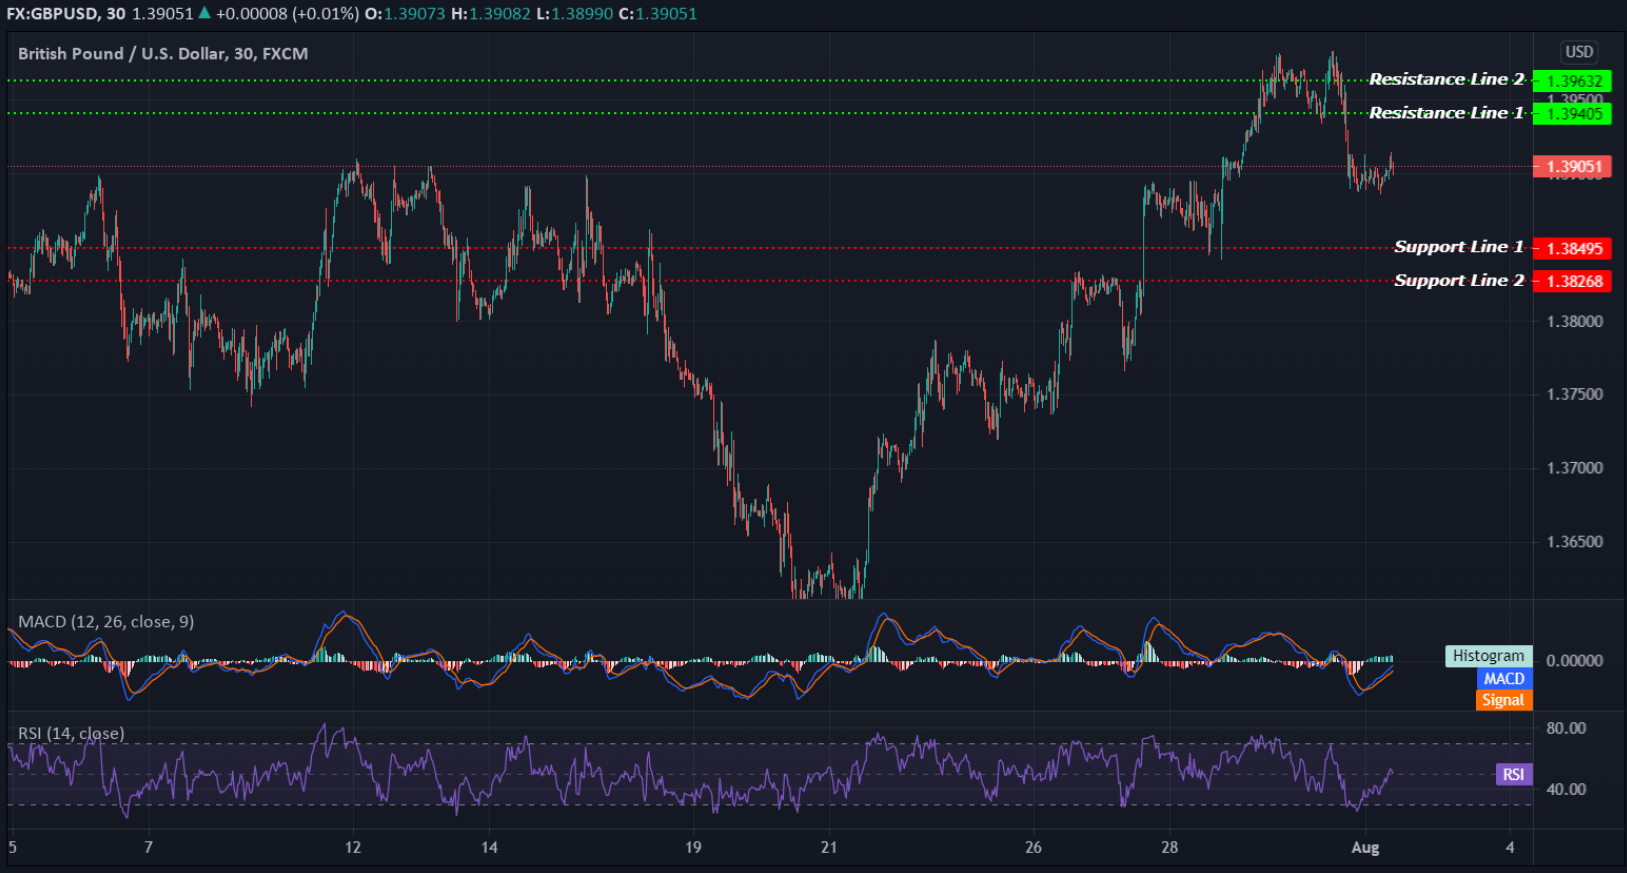This screenshot has width=1627, height=873.
Task: Click the 21 date on time axis
Action: pyautogui.click(x=829, y=847)
